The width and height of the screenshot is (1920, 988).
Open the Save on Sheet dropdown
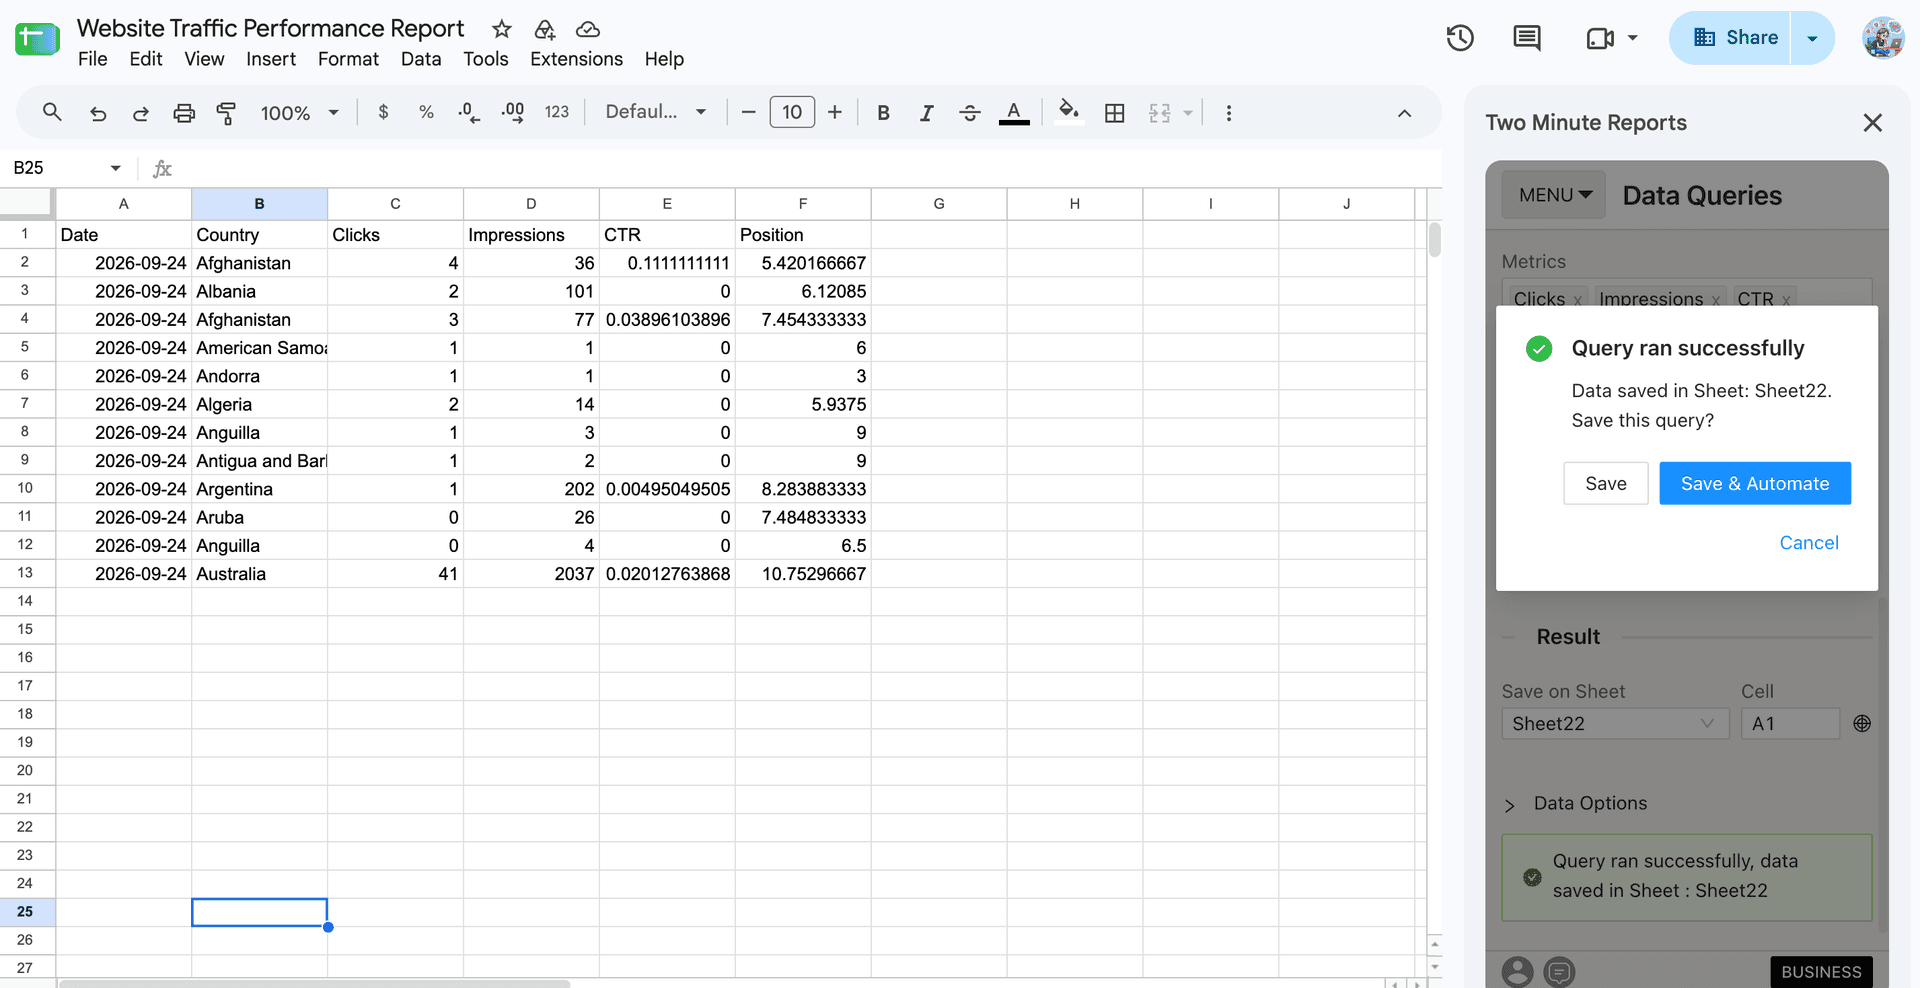1615,723
